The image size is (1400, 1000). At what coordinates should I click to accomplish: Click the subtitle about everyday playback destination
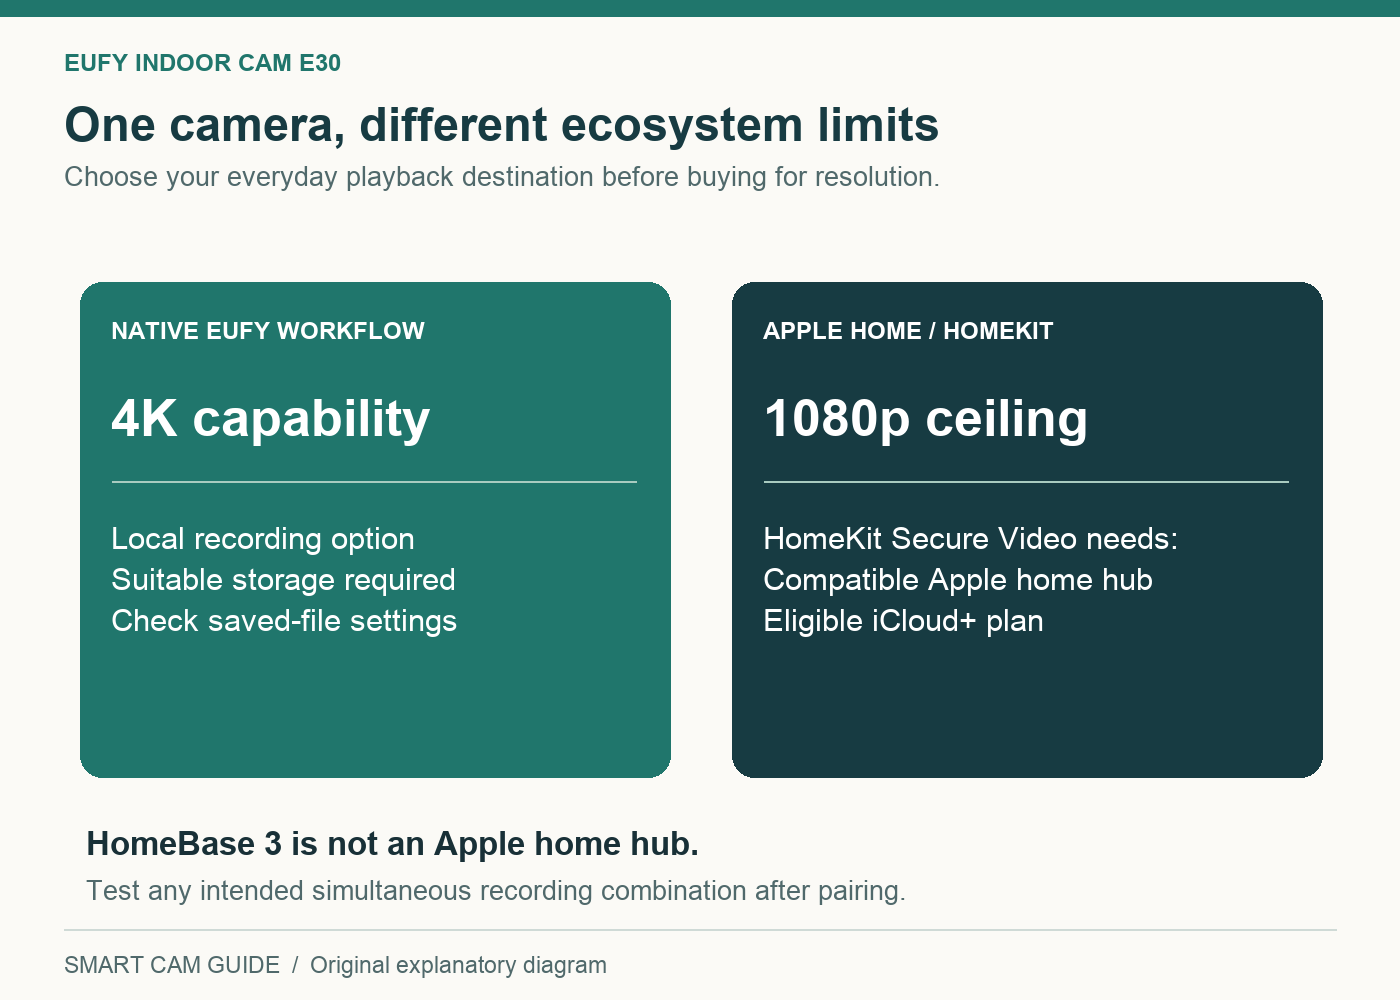pos(502,177)
